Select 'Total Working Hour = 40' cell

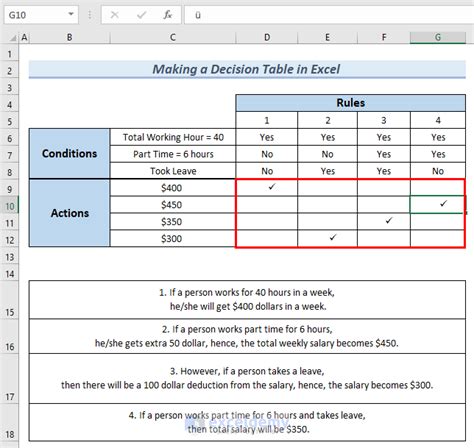click(173, 137)
